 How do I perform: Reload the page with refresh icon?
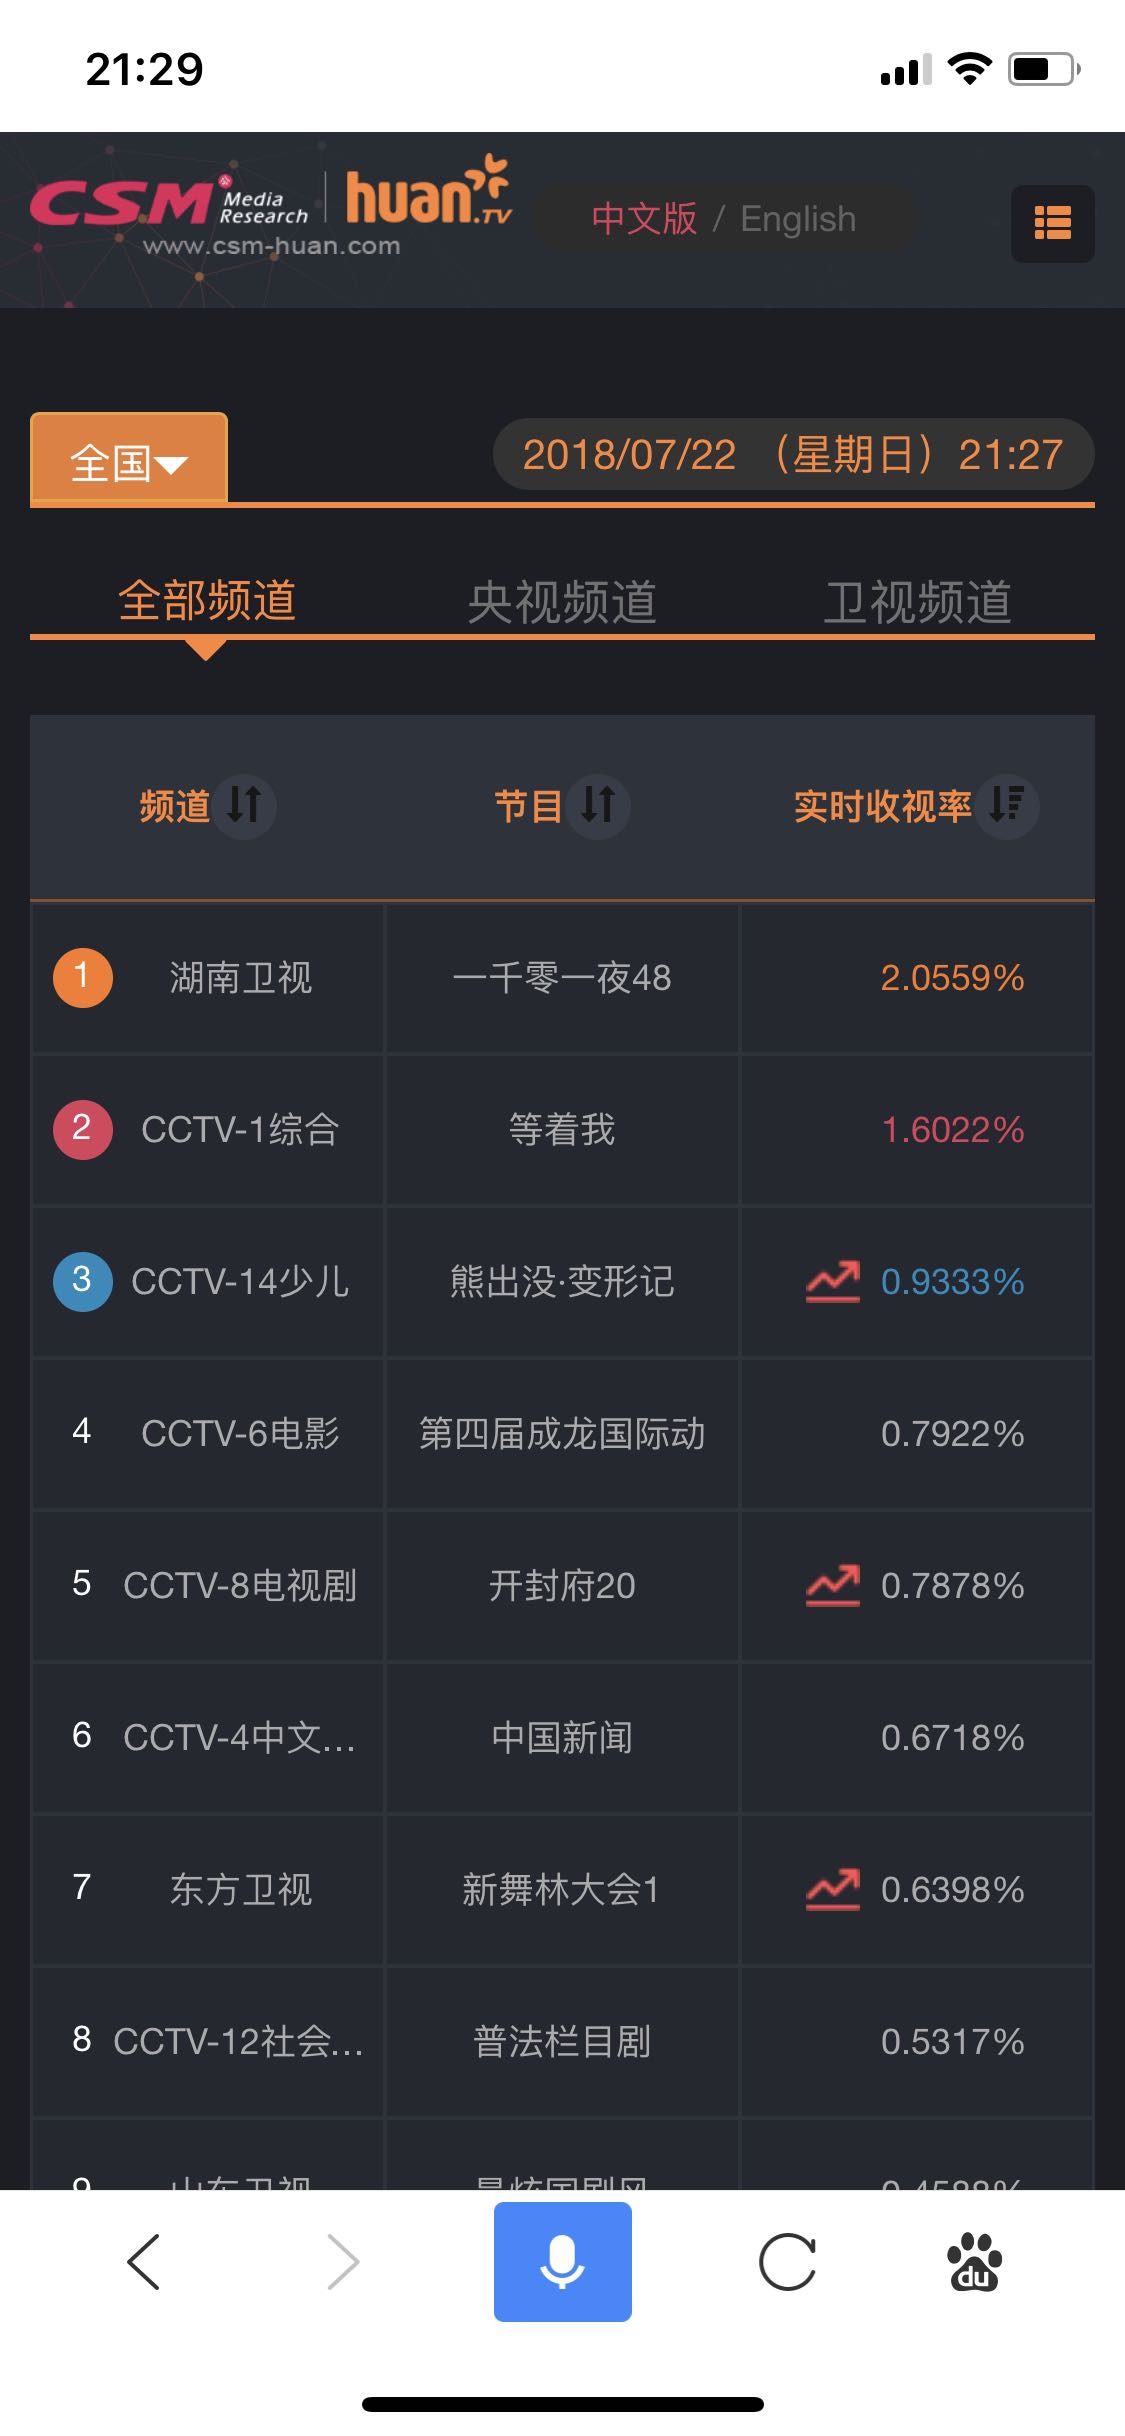tap(787, 2261)
